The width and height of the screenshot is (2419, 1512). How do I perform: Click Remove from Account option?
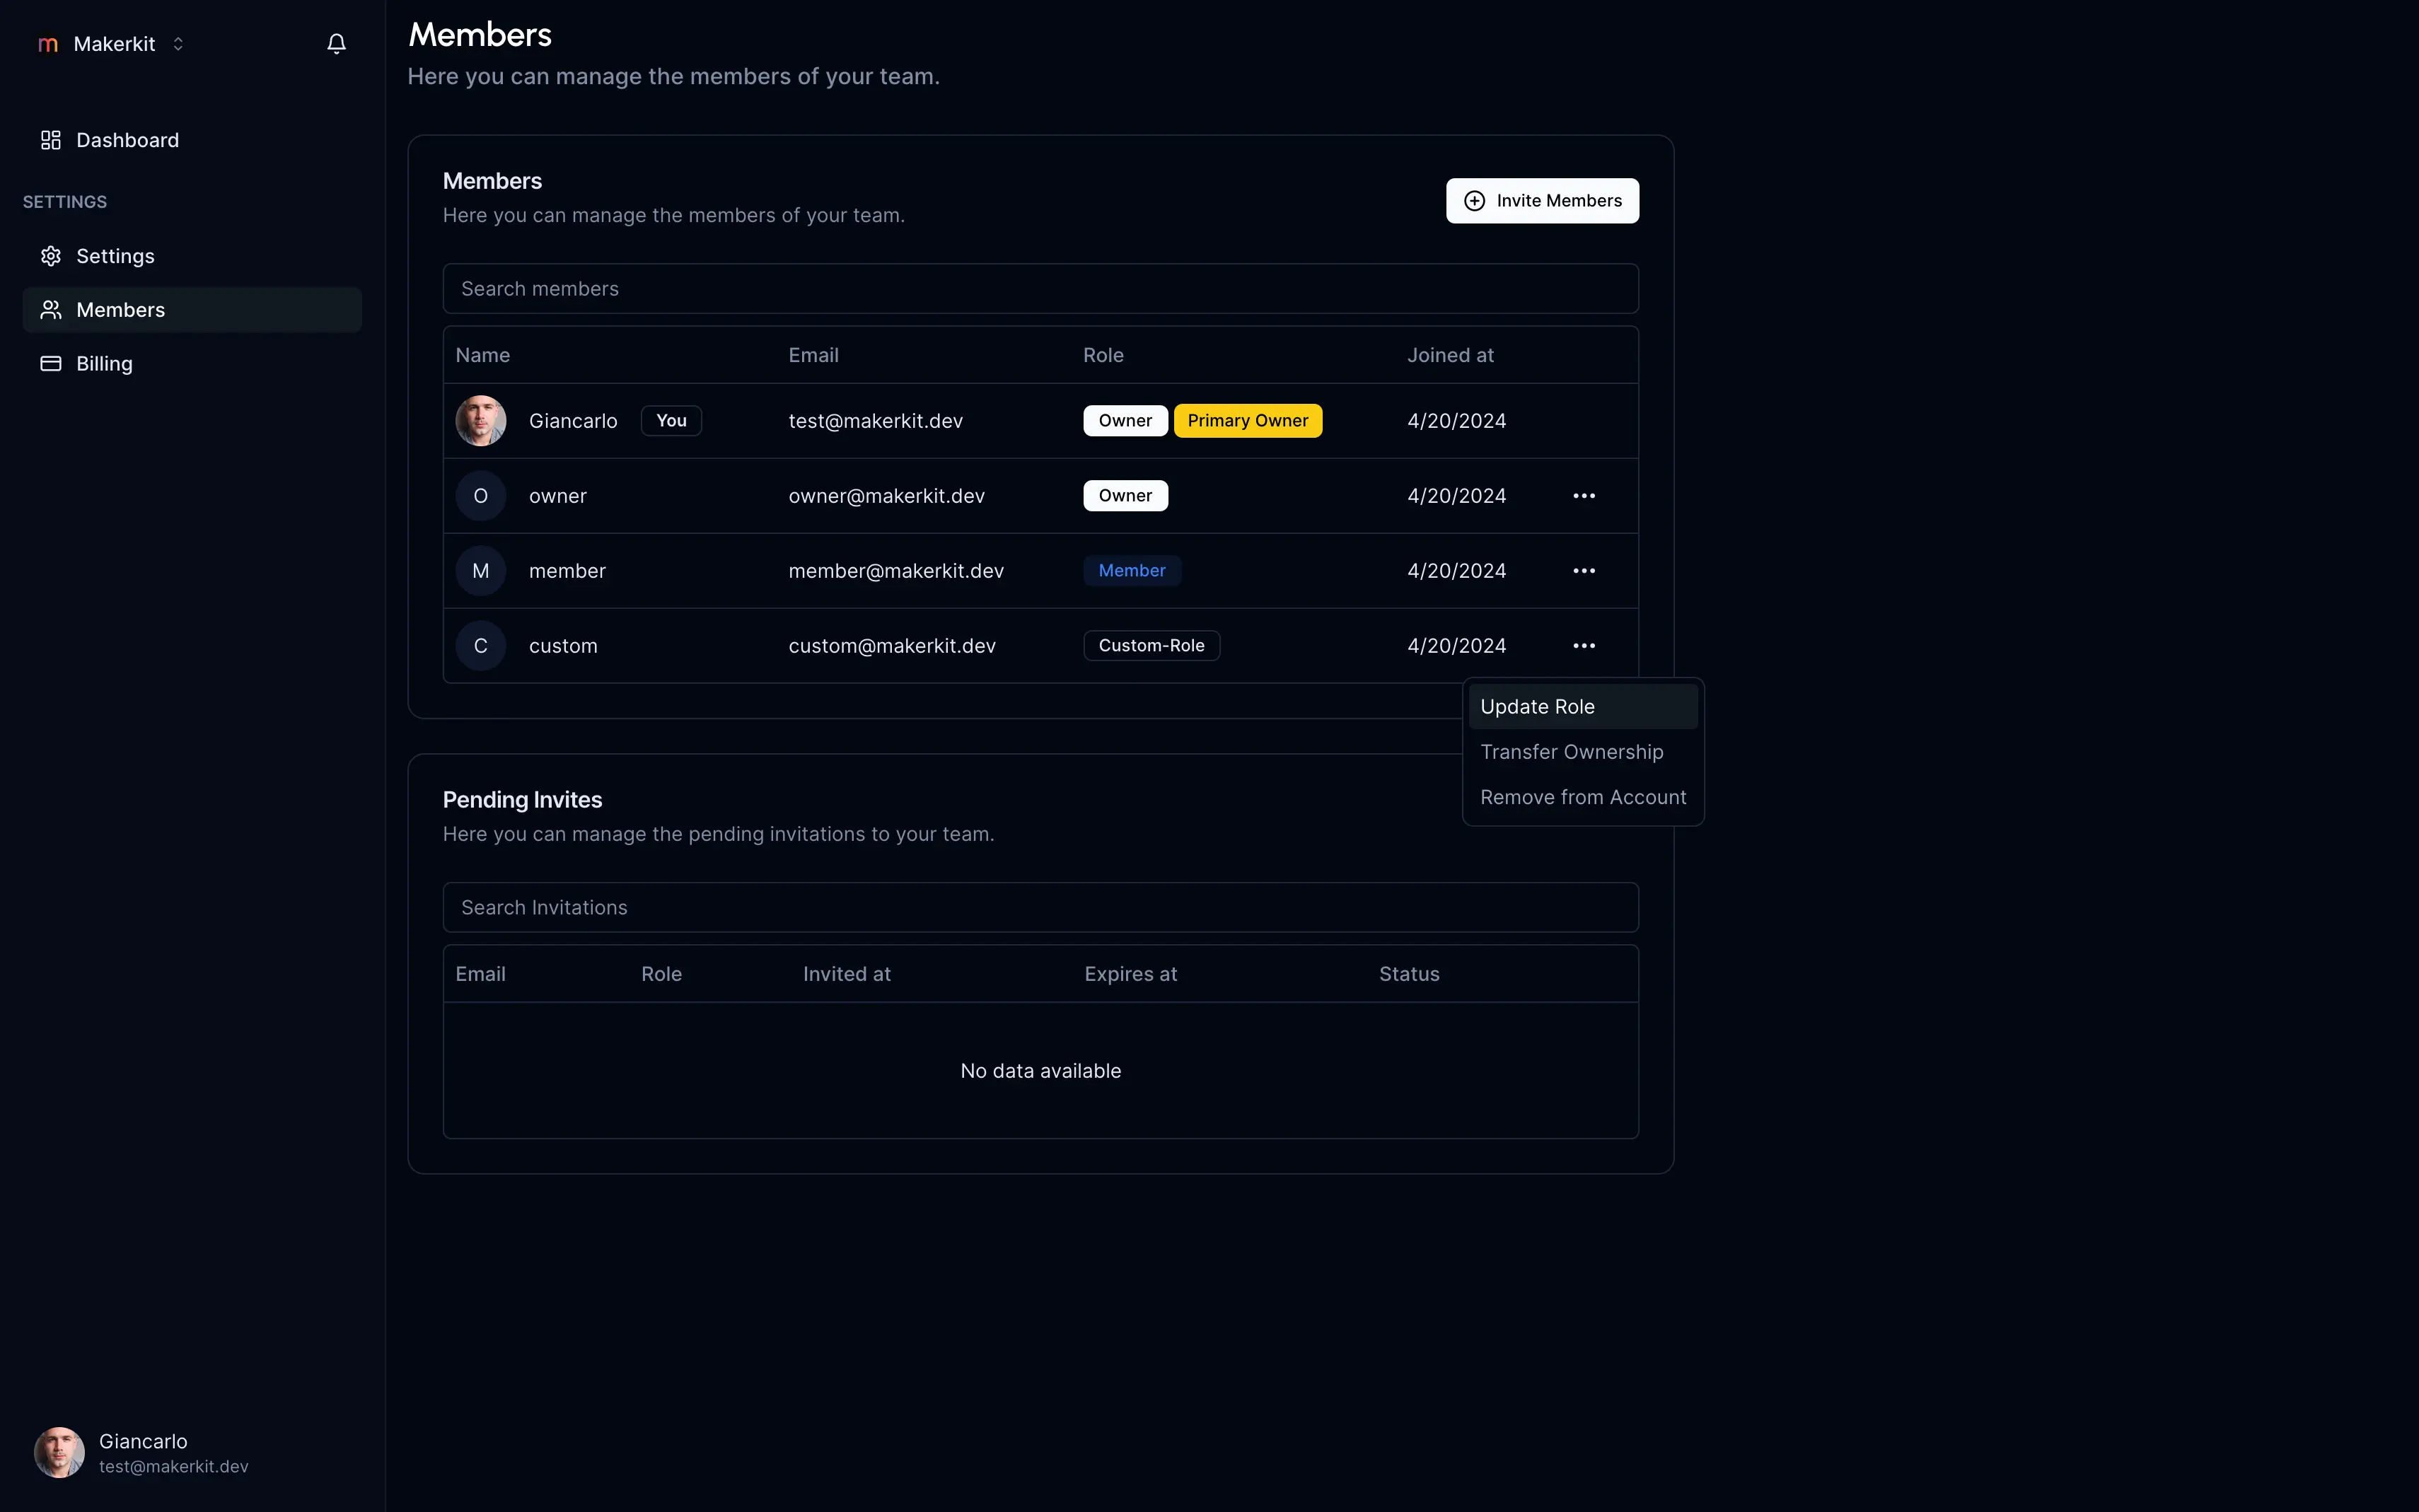click(x=1582, y=797)
